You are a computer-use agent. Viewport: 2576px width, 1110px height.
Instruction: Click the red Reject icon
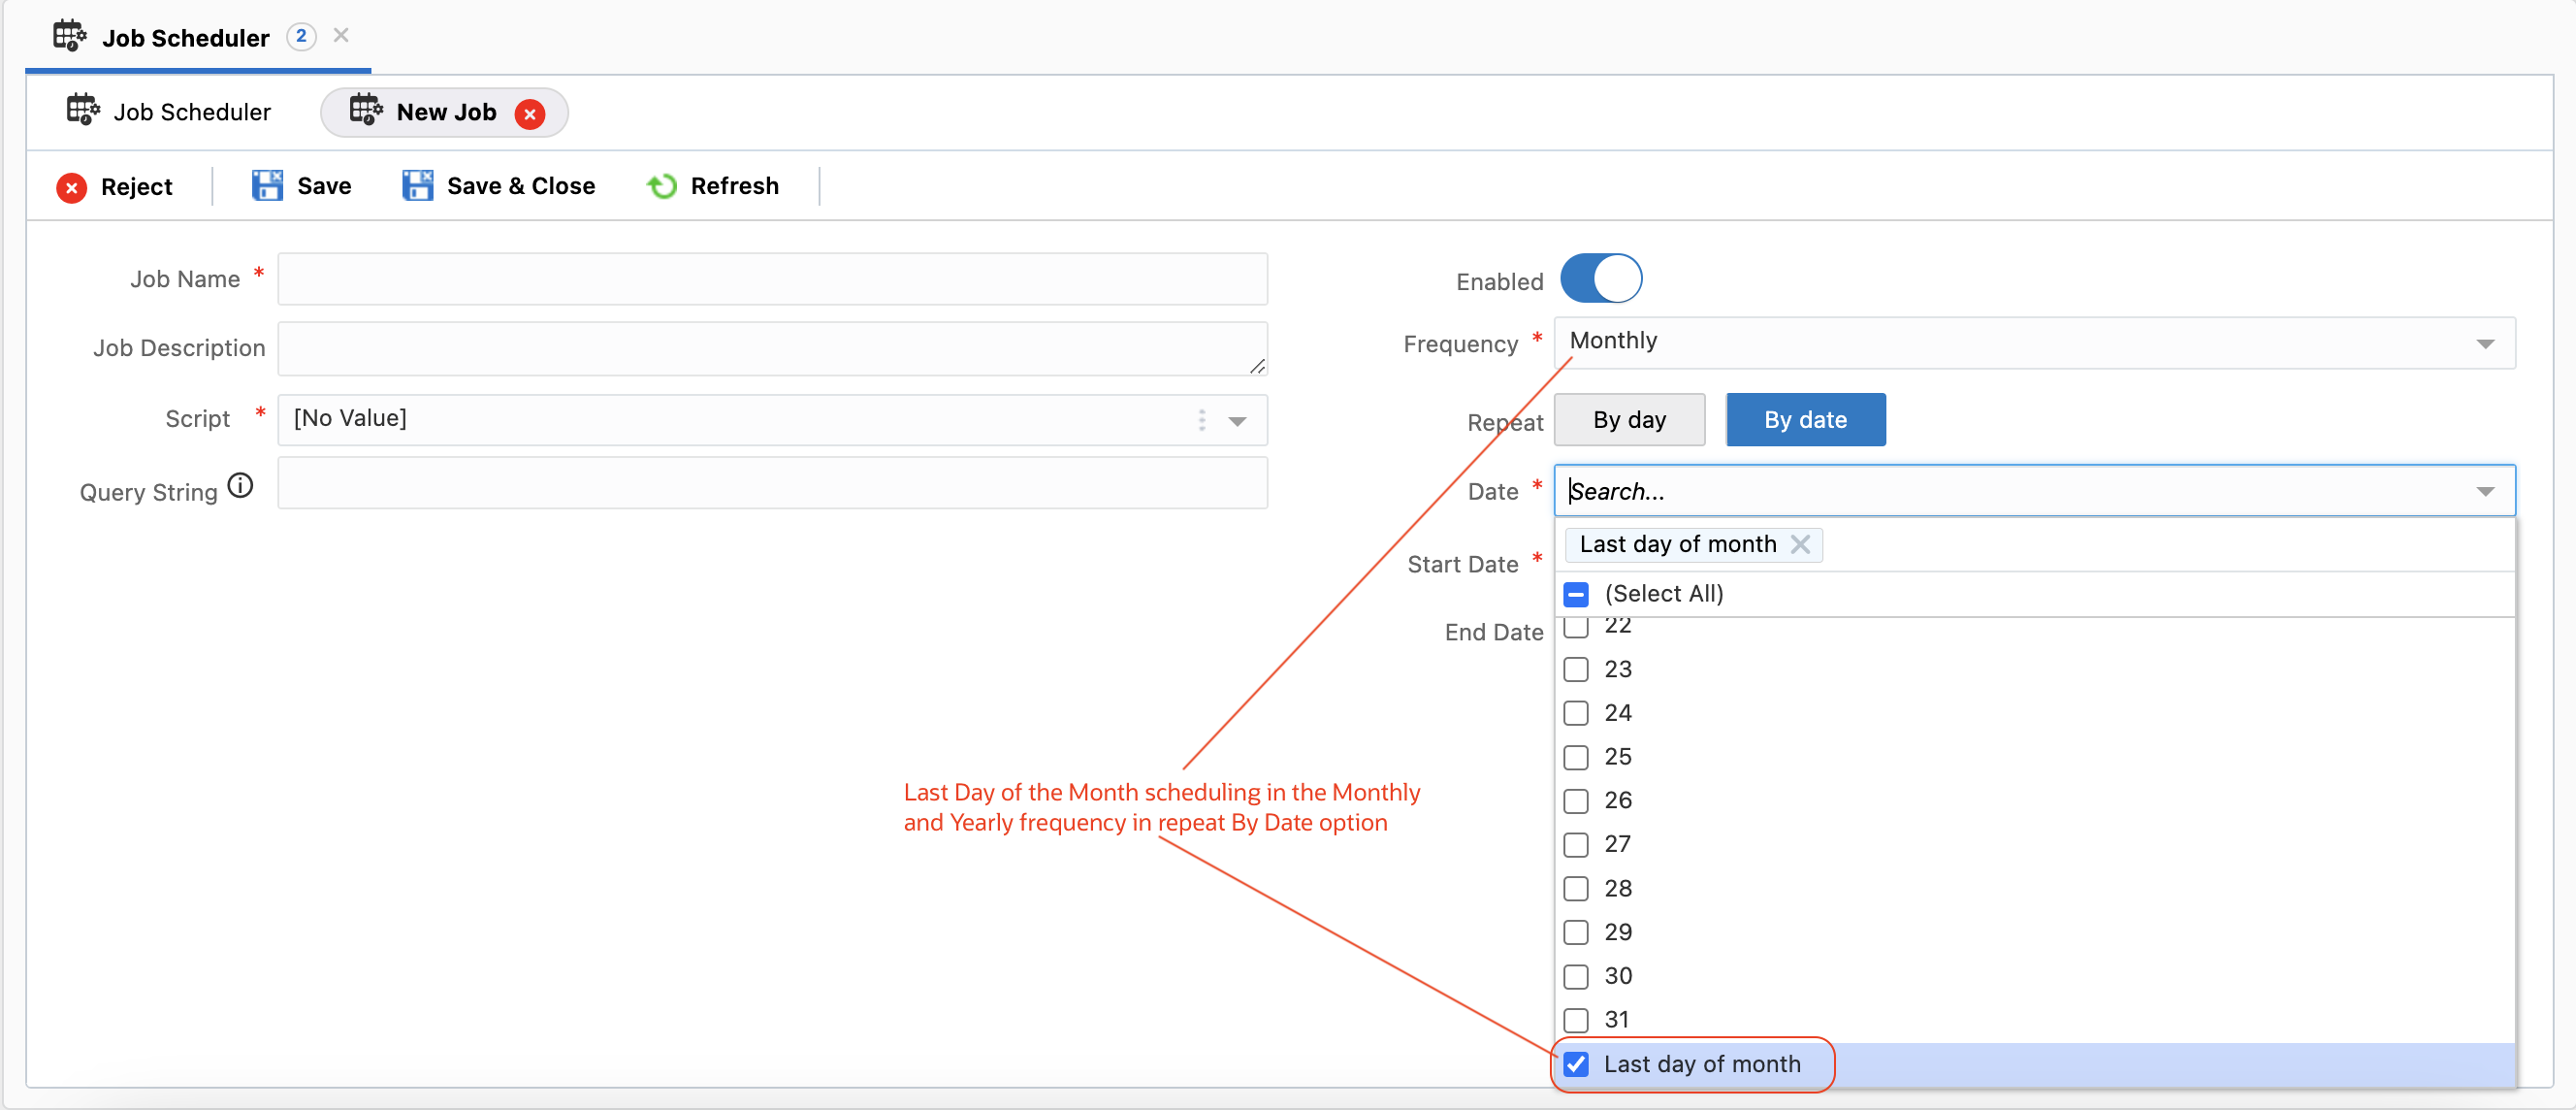(71, 187)
